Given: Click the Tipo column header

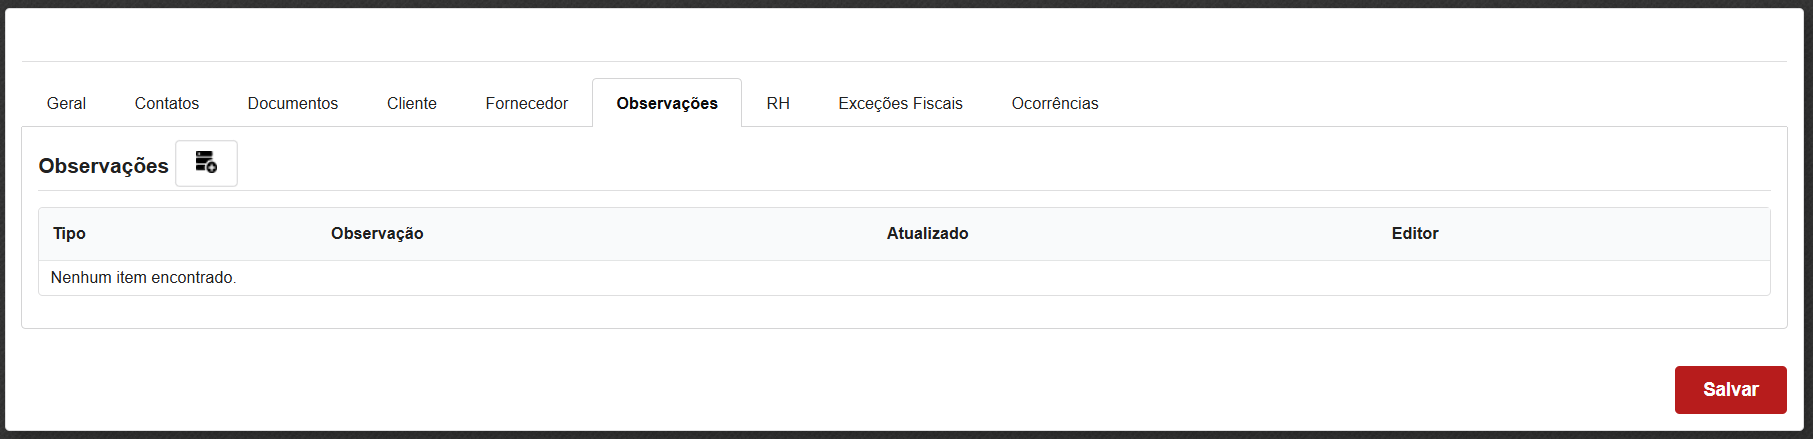Looking at the screenshot, I should pyautogui.click(x=70, y=233).
